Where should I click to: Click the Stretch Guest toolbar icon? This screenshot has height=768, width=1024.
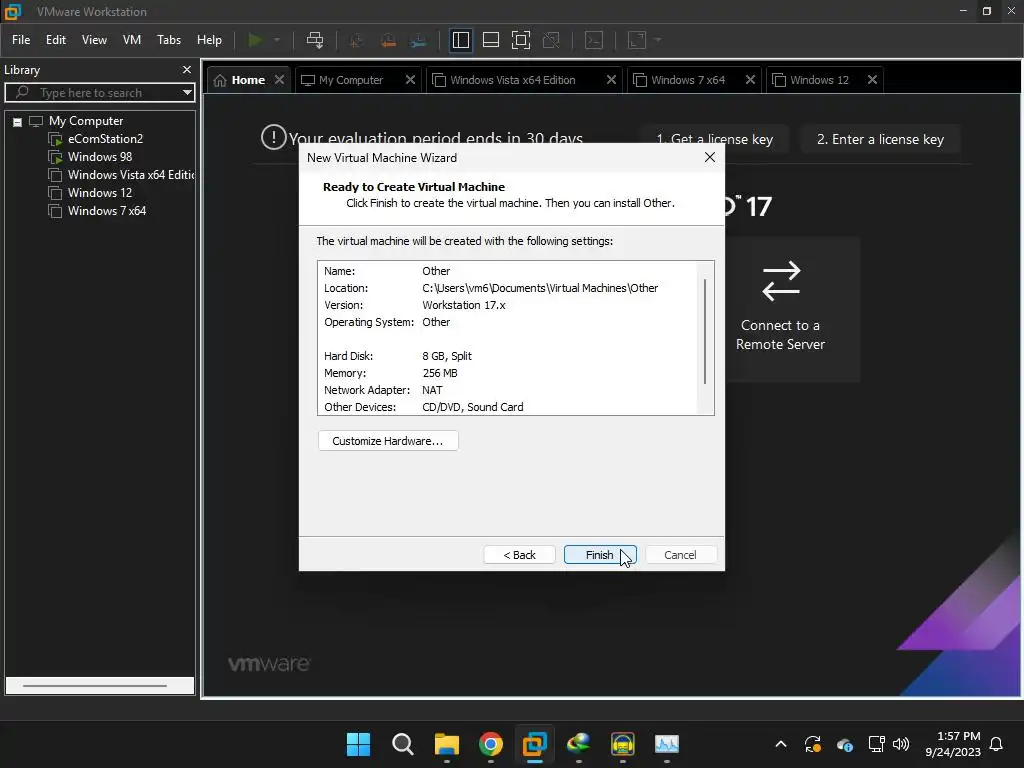(x=637, y=40)
